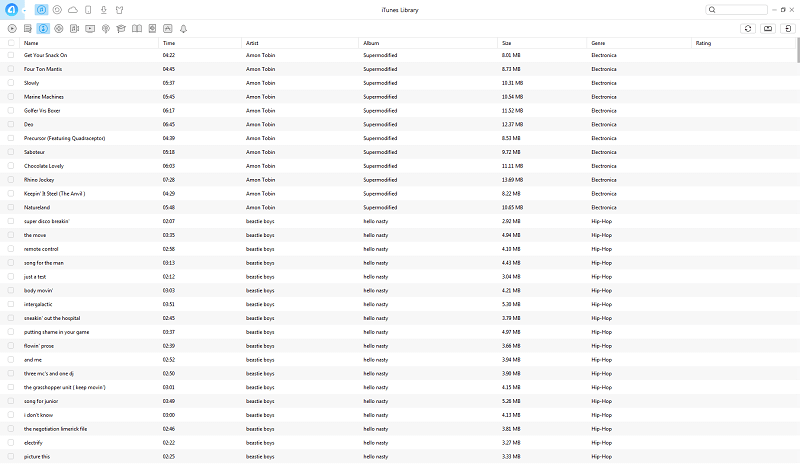Check the box for intergalactic
The height and width of the screenshot is (467, 800).
(x=11, y=304)
